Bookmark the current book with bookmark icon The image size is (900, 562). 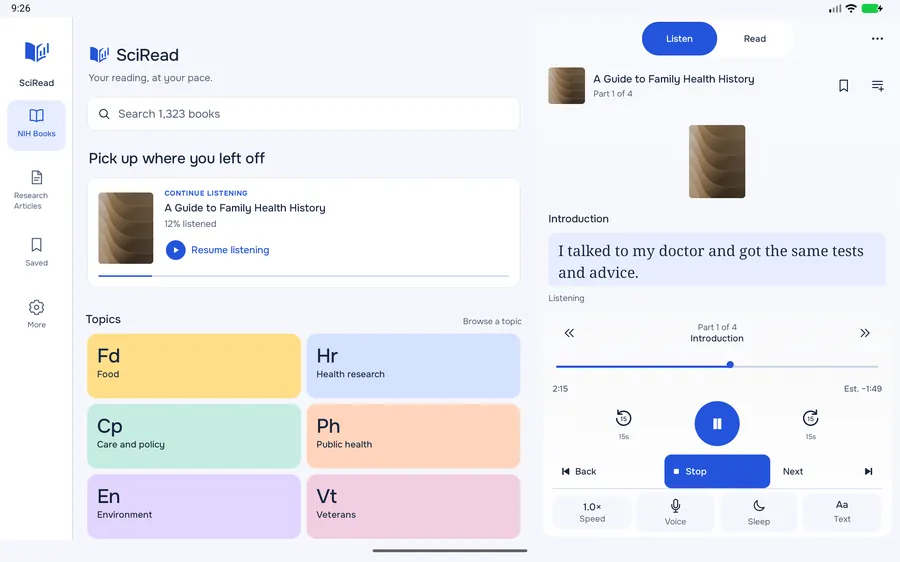(843, 86)
